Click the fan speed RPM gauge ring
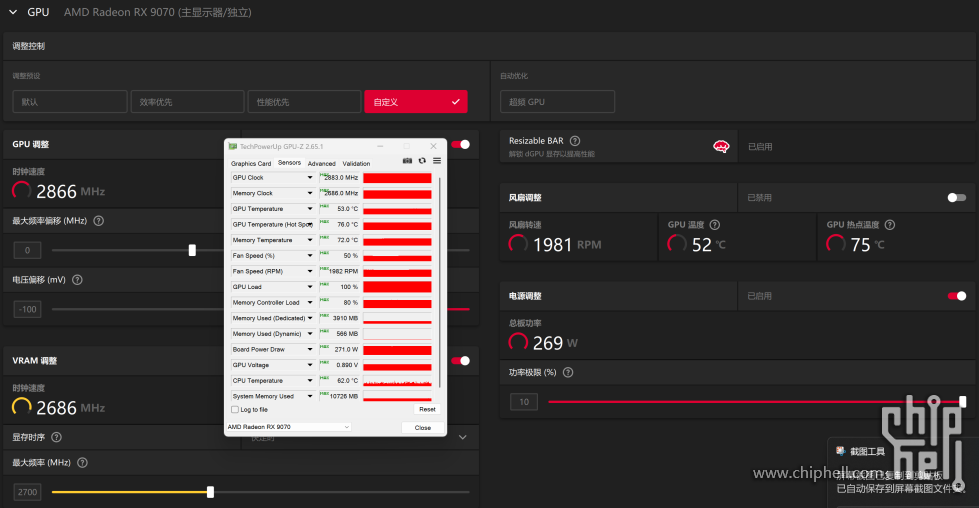This screenshot has height=508, width=979. pyautogui.click(x=518, y=244)
